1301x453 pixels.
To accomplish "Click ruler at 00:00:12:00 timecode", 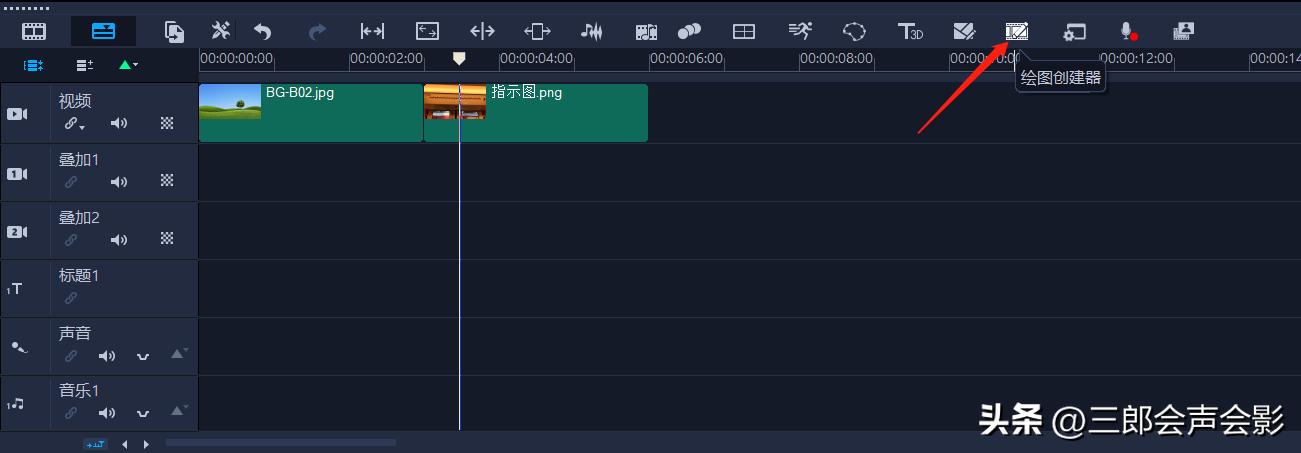I will pyautogui.click(x=1136, y=59).
